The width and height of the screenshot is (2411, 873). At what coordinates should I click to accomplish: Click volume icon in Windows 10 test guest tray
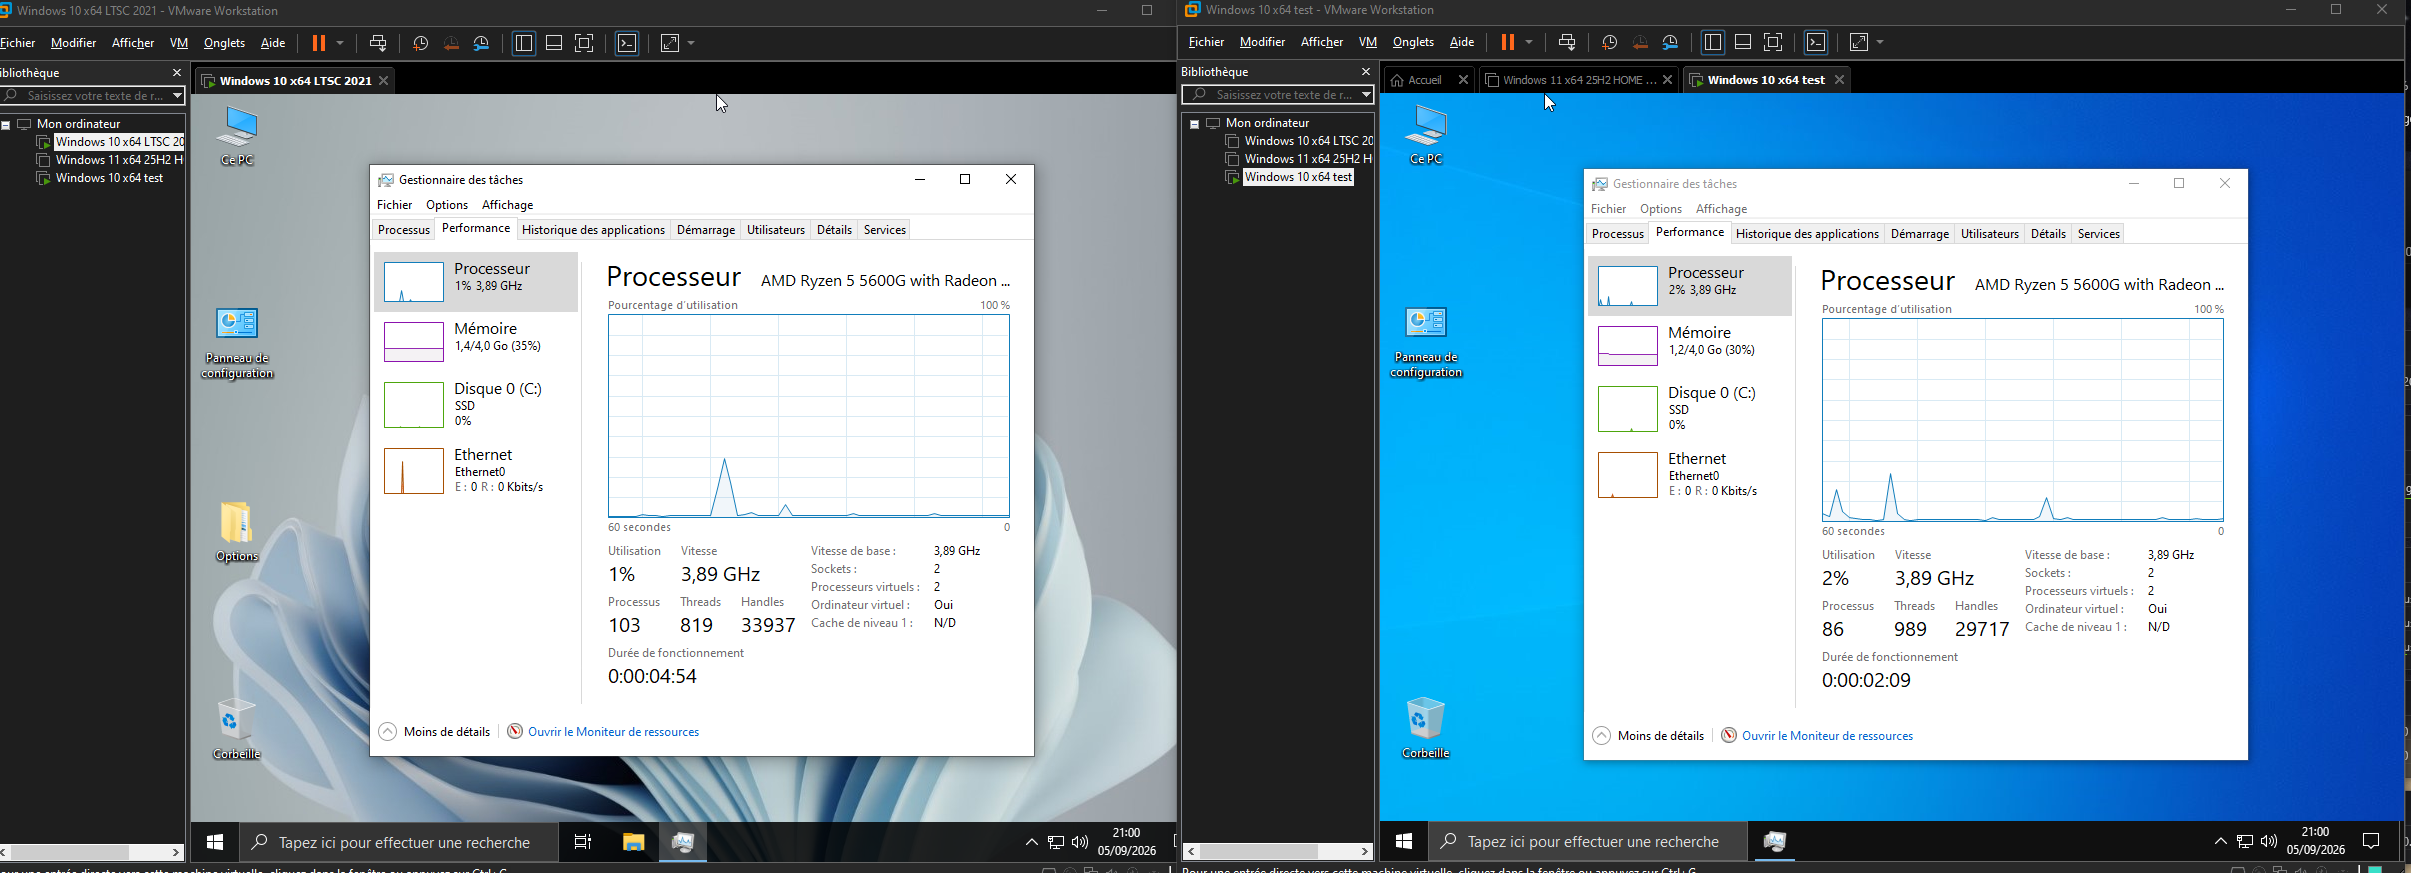(x=2269, y=841)
